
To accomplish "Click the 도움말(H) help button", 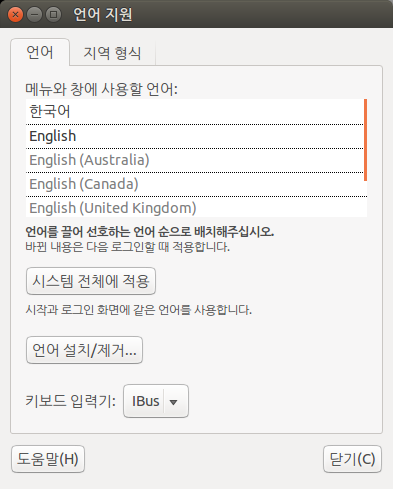I will coord(48,459).
